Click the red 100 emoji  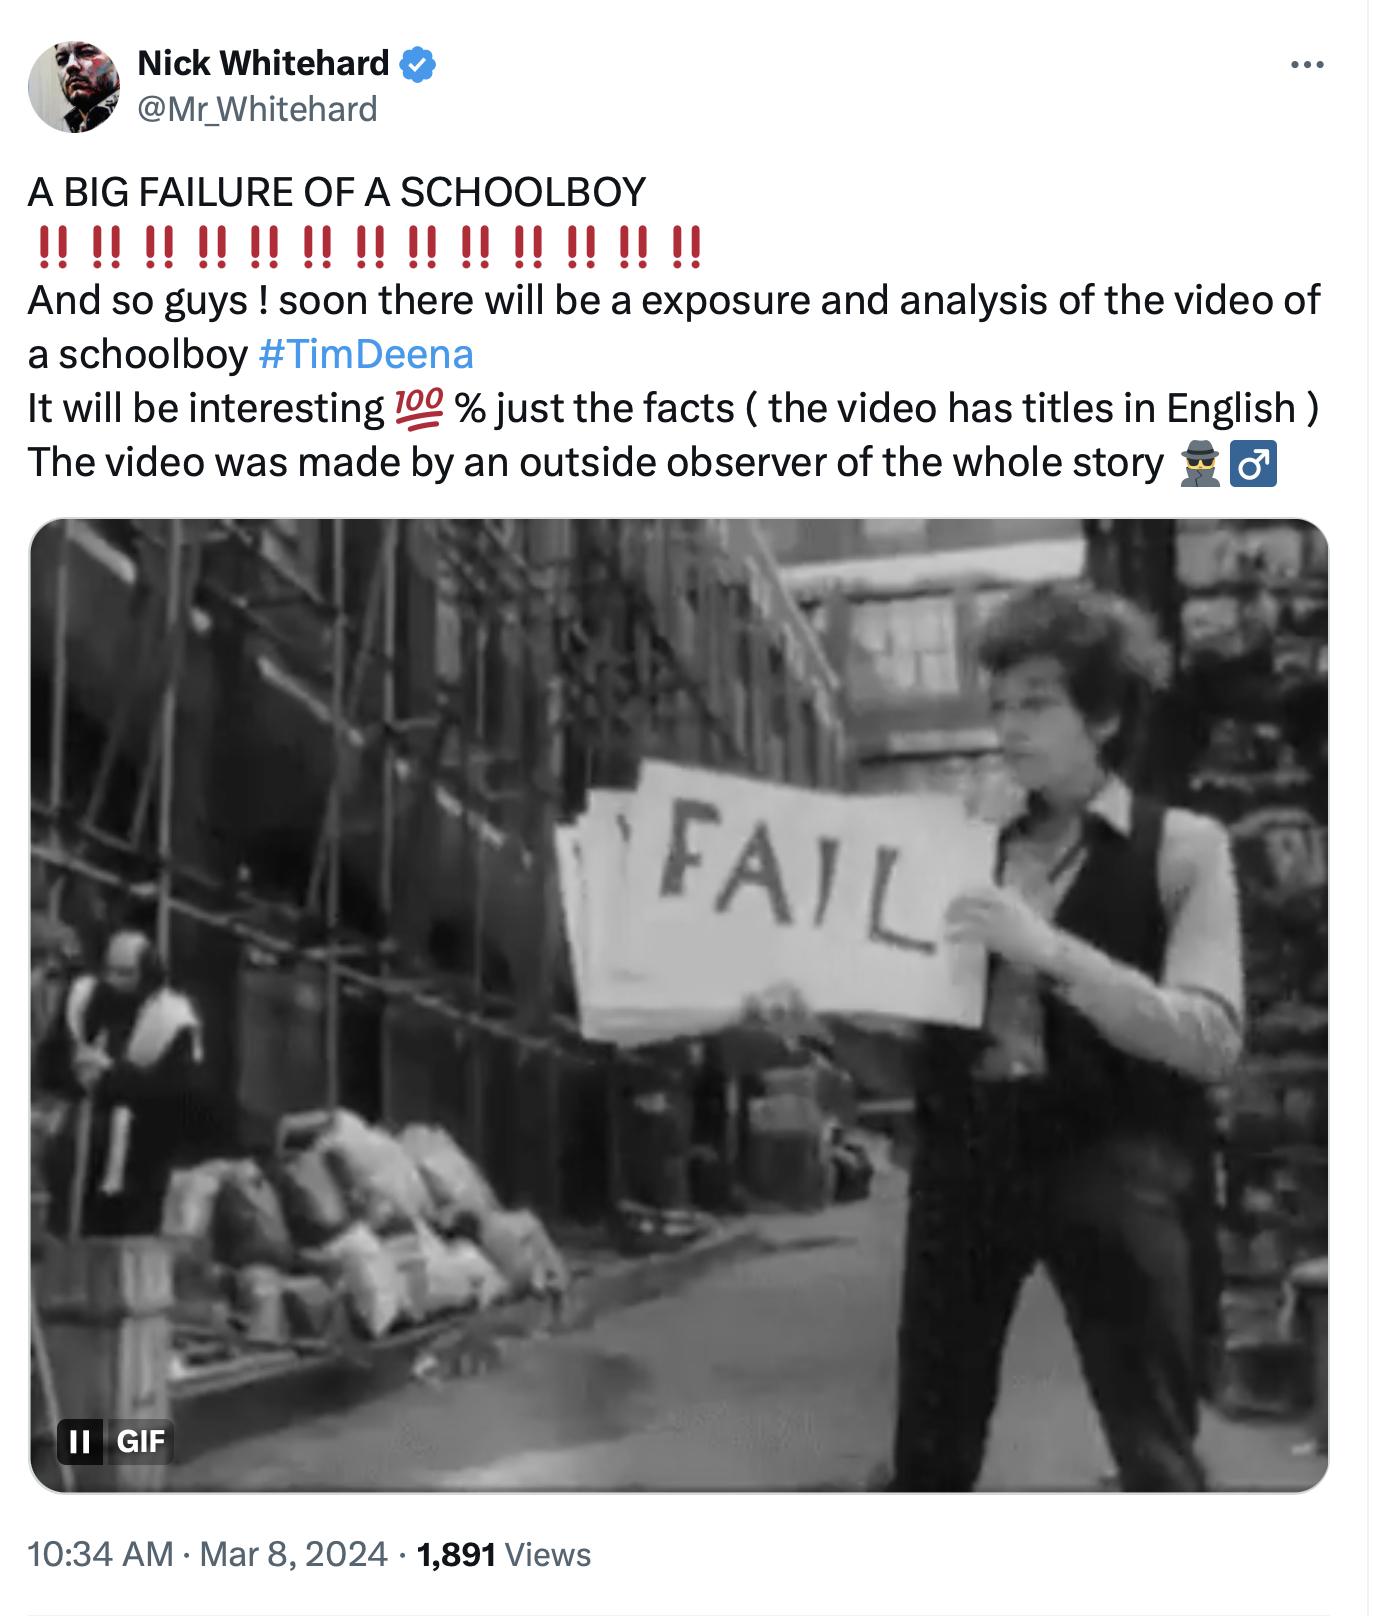click(417, 408)
